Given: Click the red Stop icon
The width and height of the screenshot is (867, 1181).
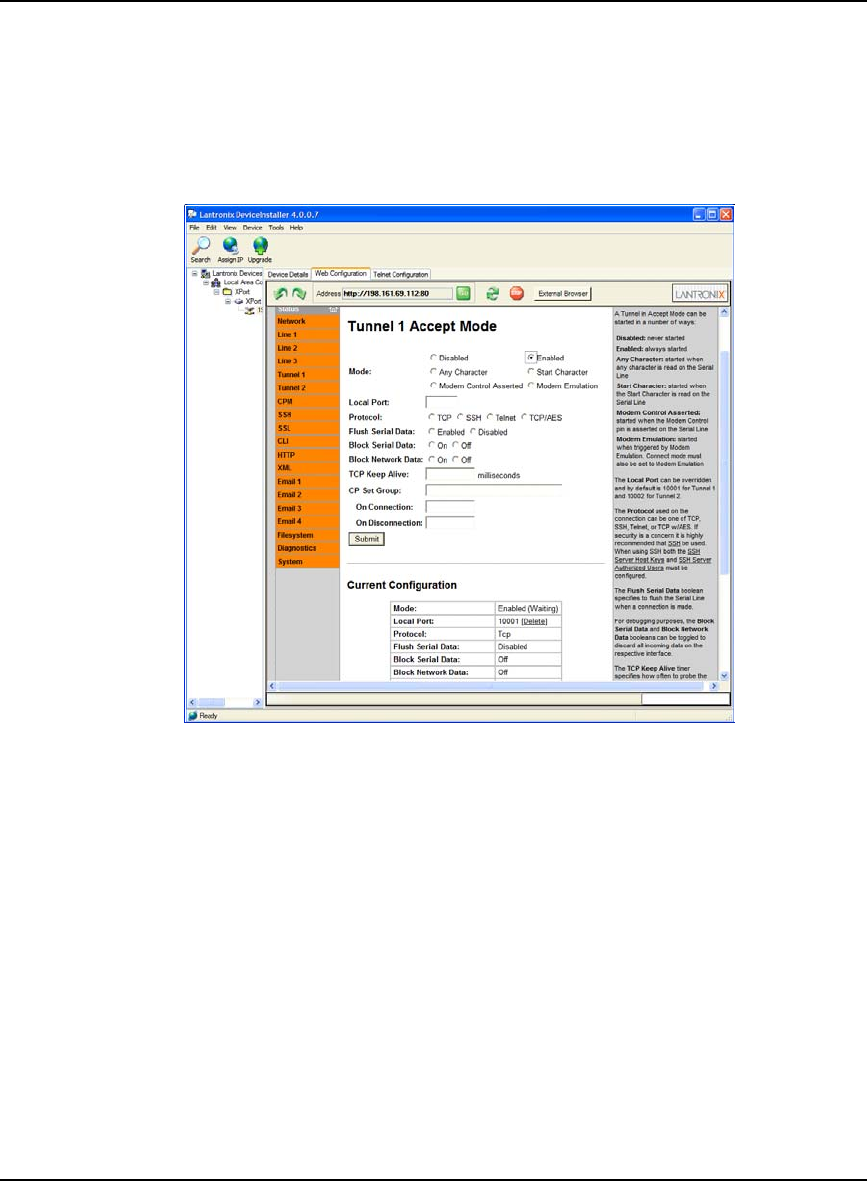Looking at the screenshot, I should (x=517, y=294).
